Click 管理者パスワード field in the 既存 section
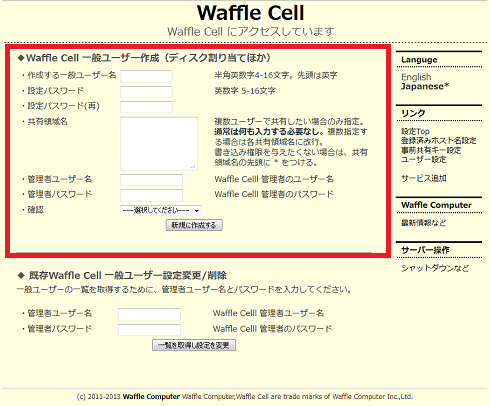 coord(149,329)
